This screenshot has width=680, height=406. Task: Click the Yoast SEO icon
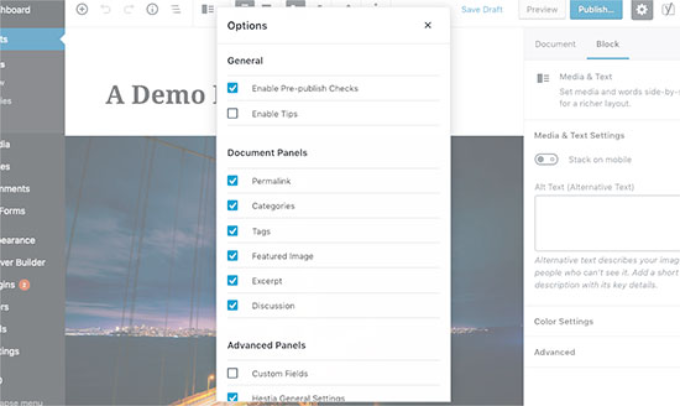[x=668, y=10]
